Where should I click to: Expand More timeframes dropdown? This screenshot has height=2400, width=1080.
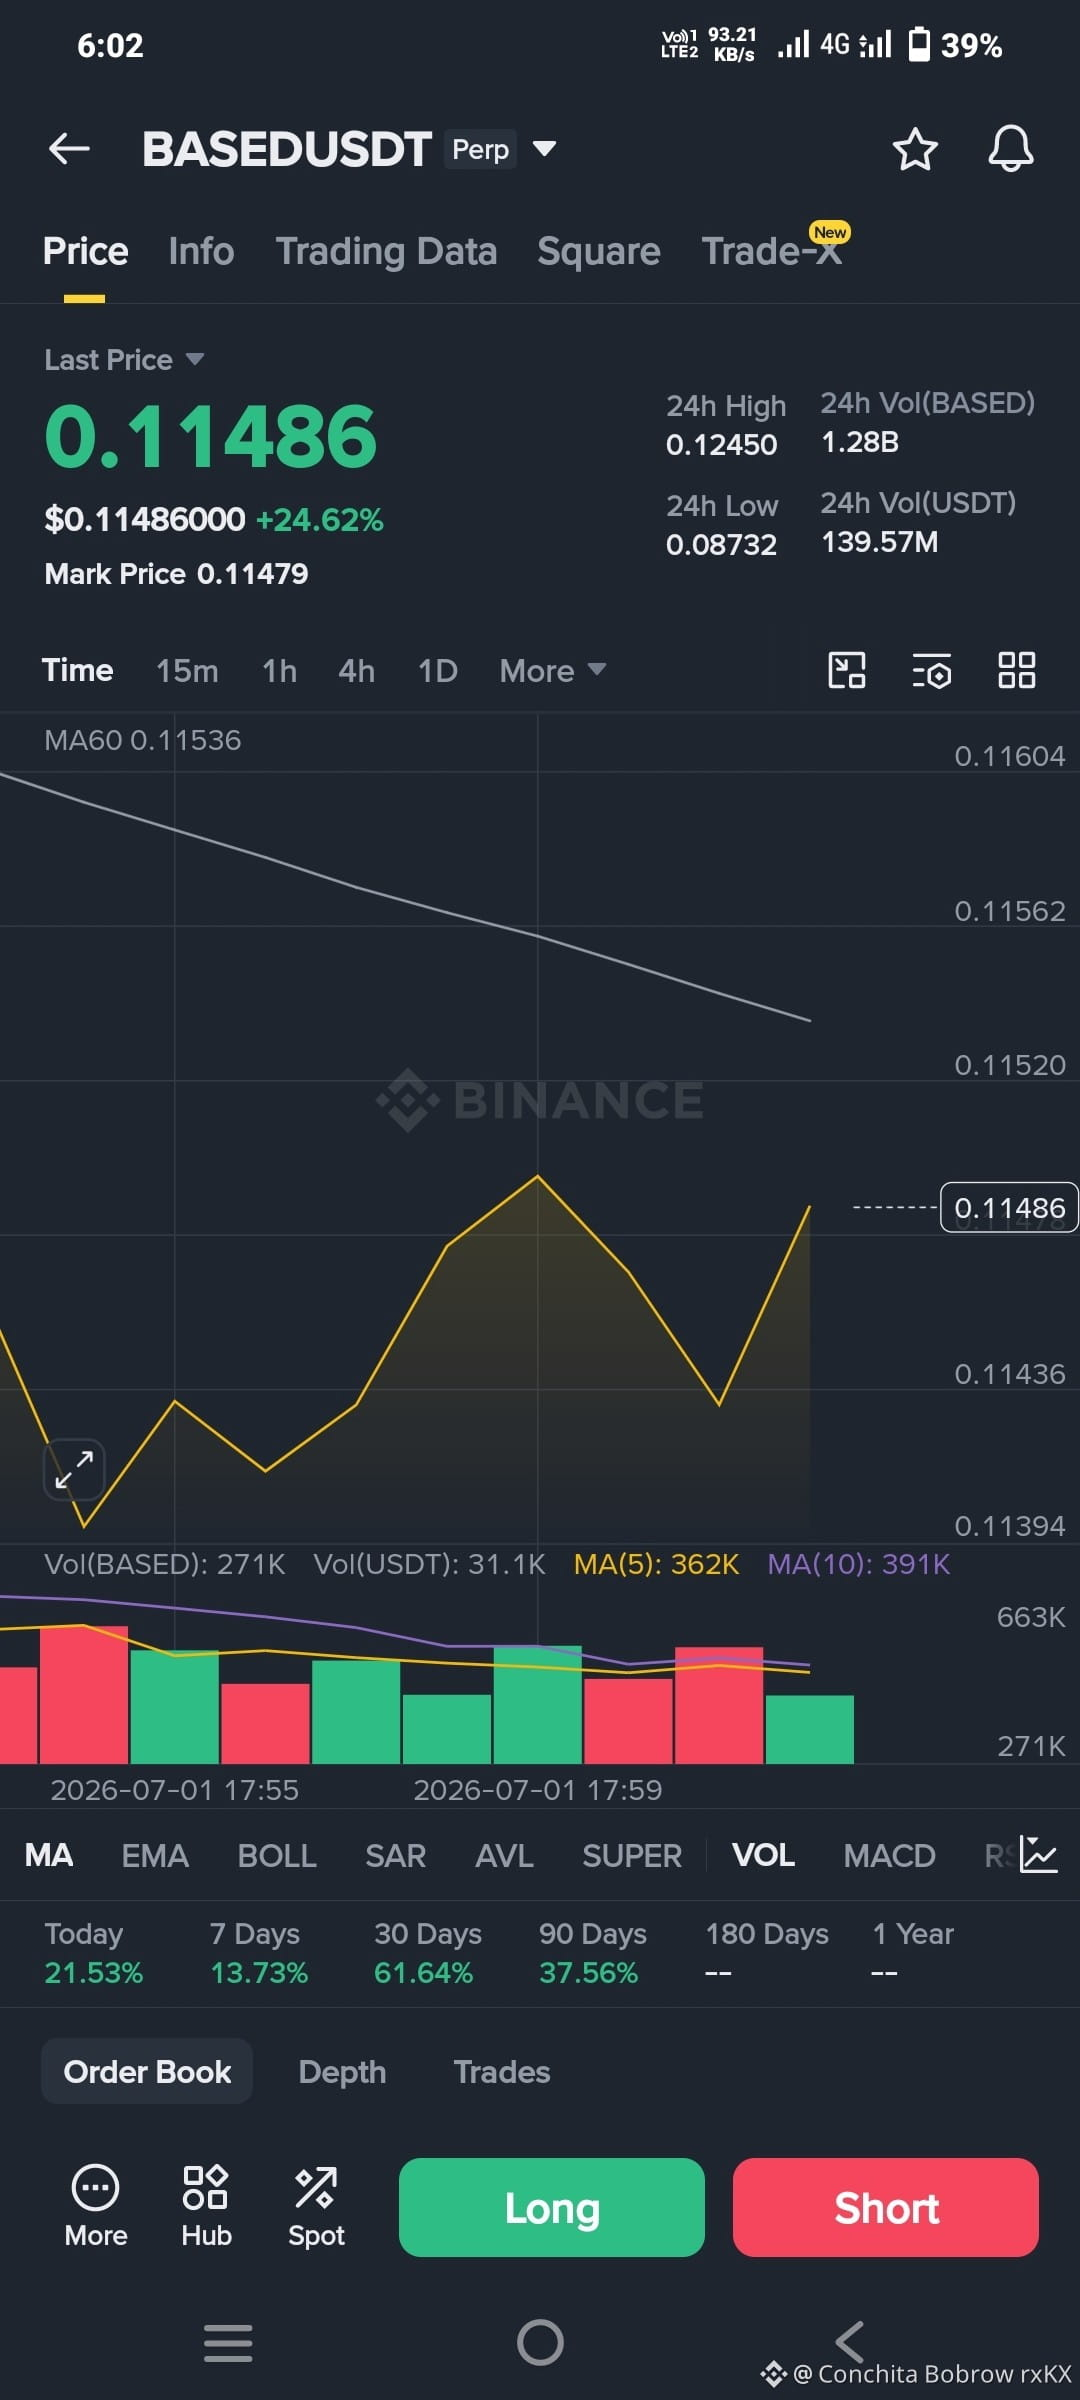click(553, 670)
